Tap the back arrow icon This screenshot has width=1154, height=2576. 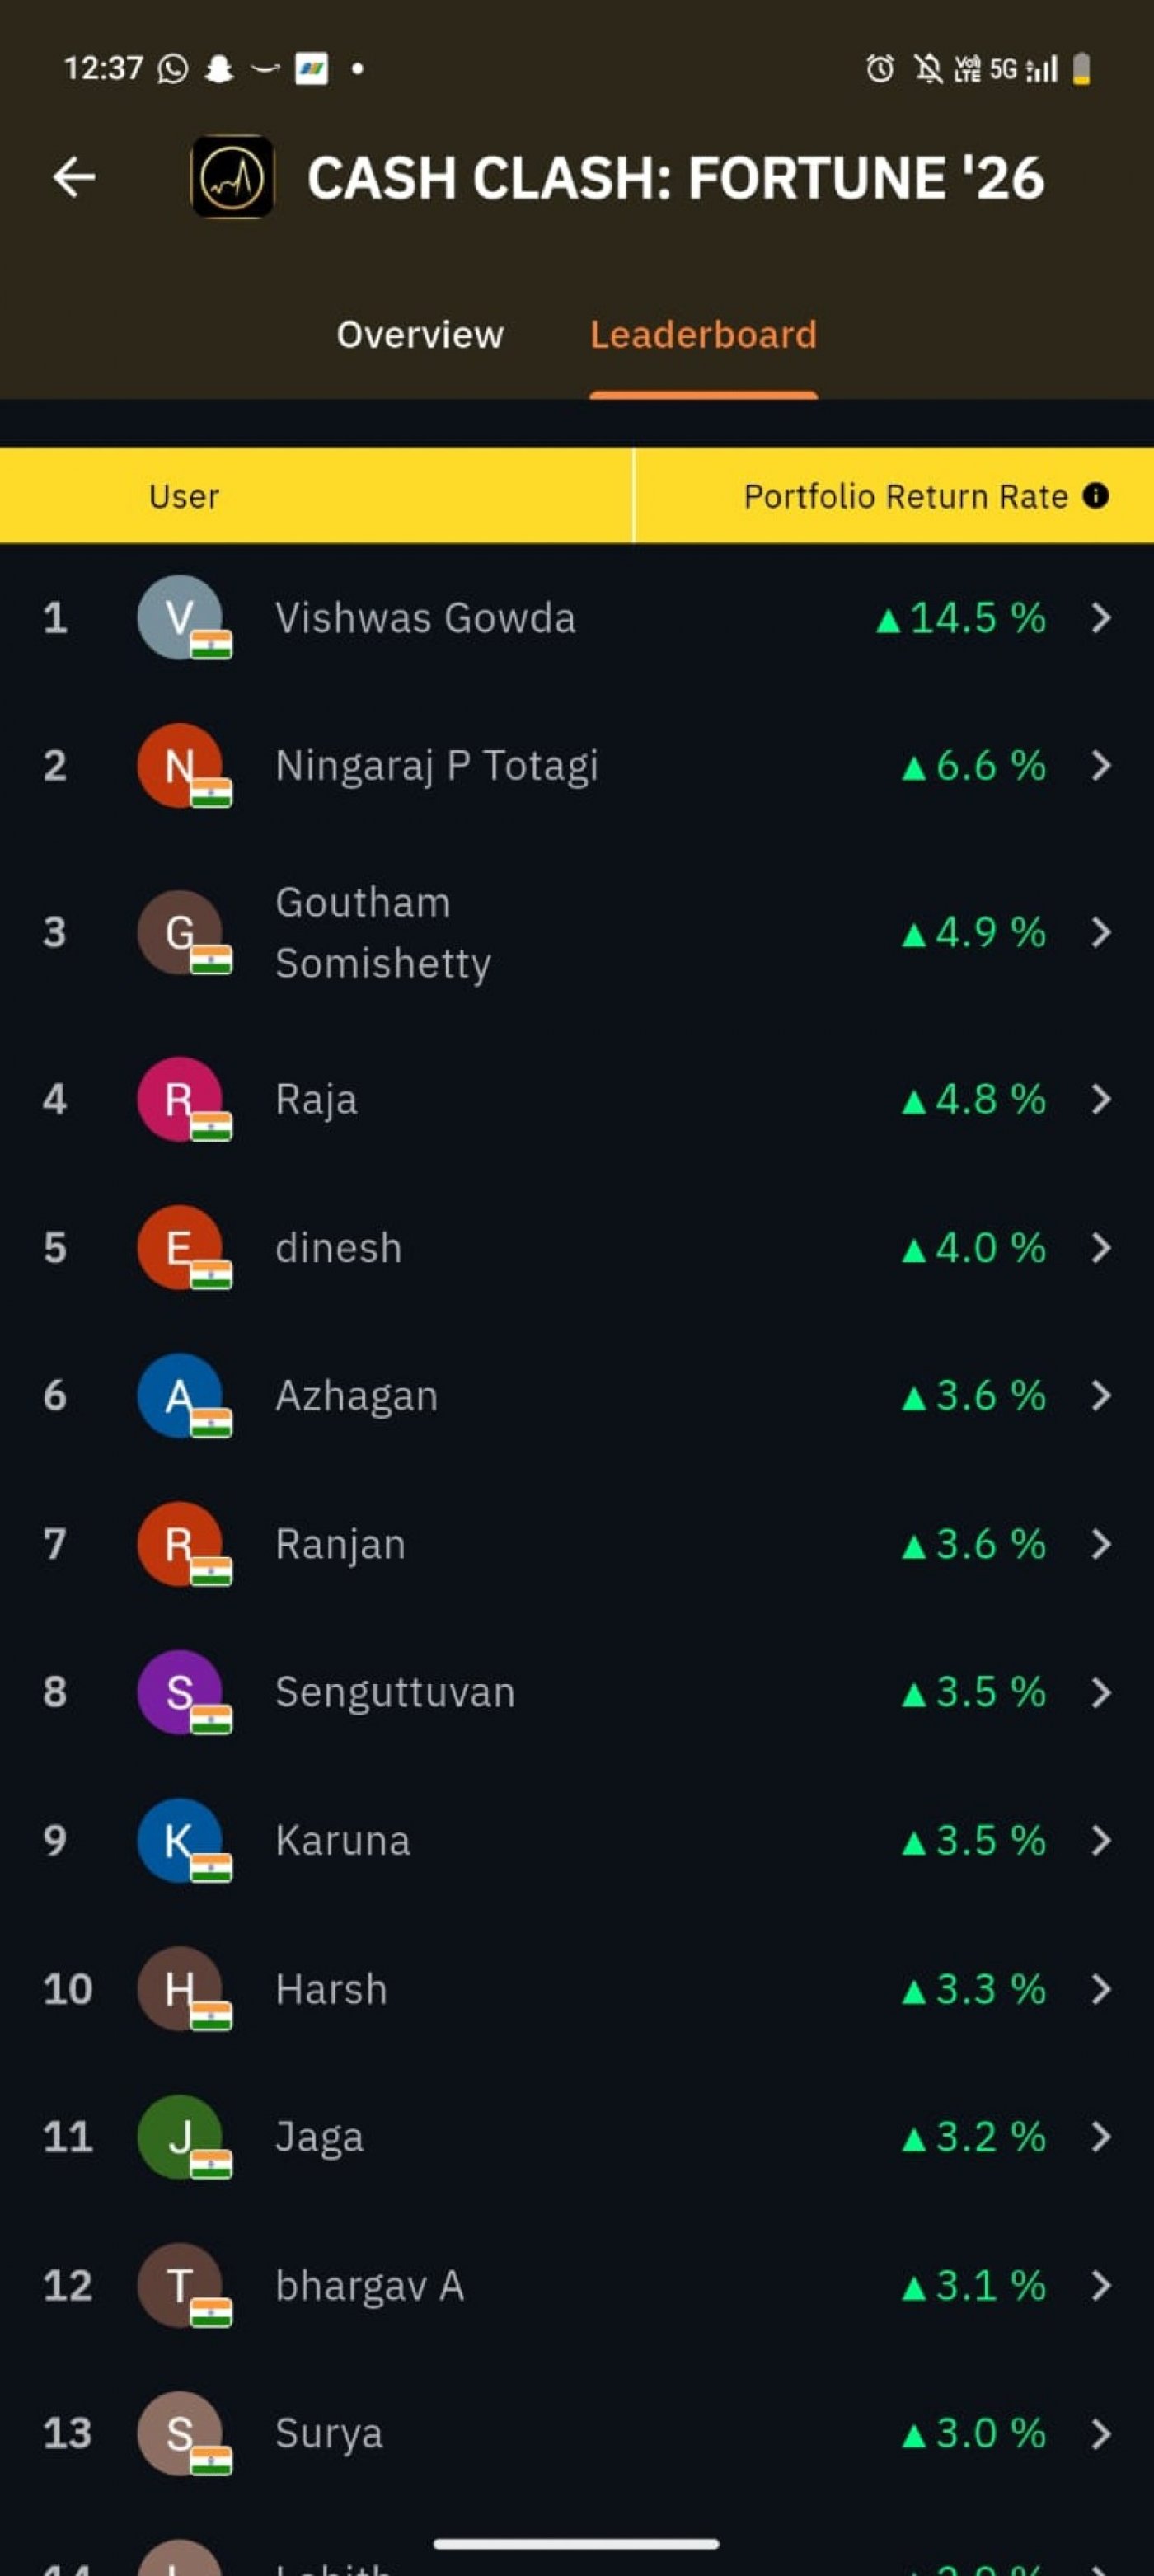(x=74, y=178)
